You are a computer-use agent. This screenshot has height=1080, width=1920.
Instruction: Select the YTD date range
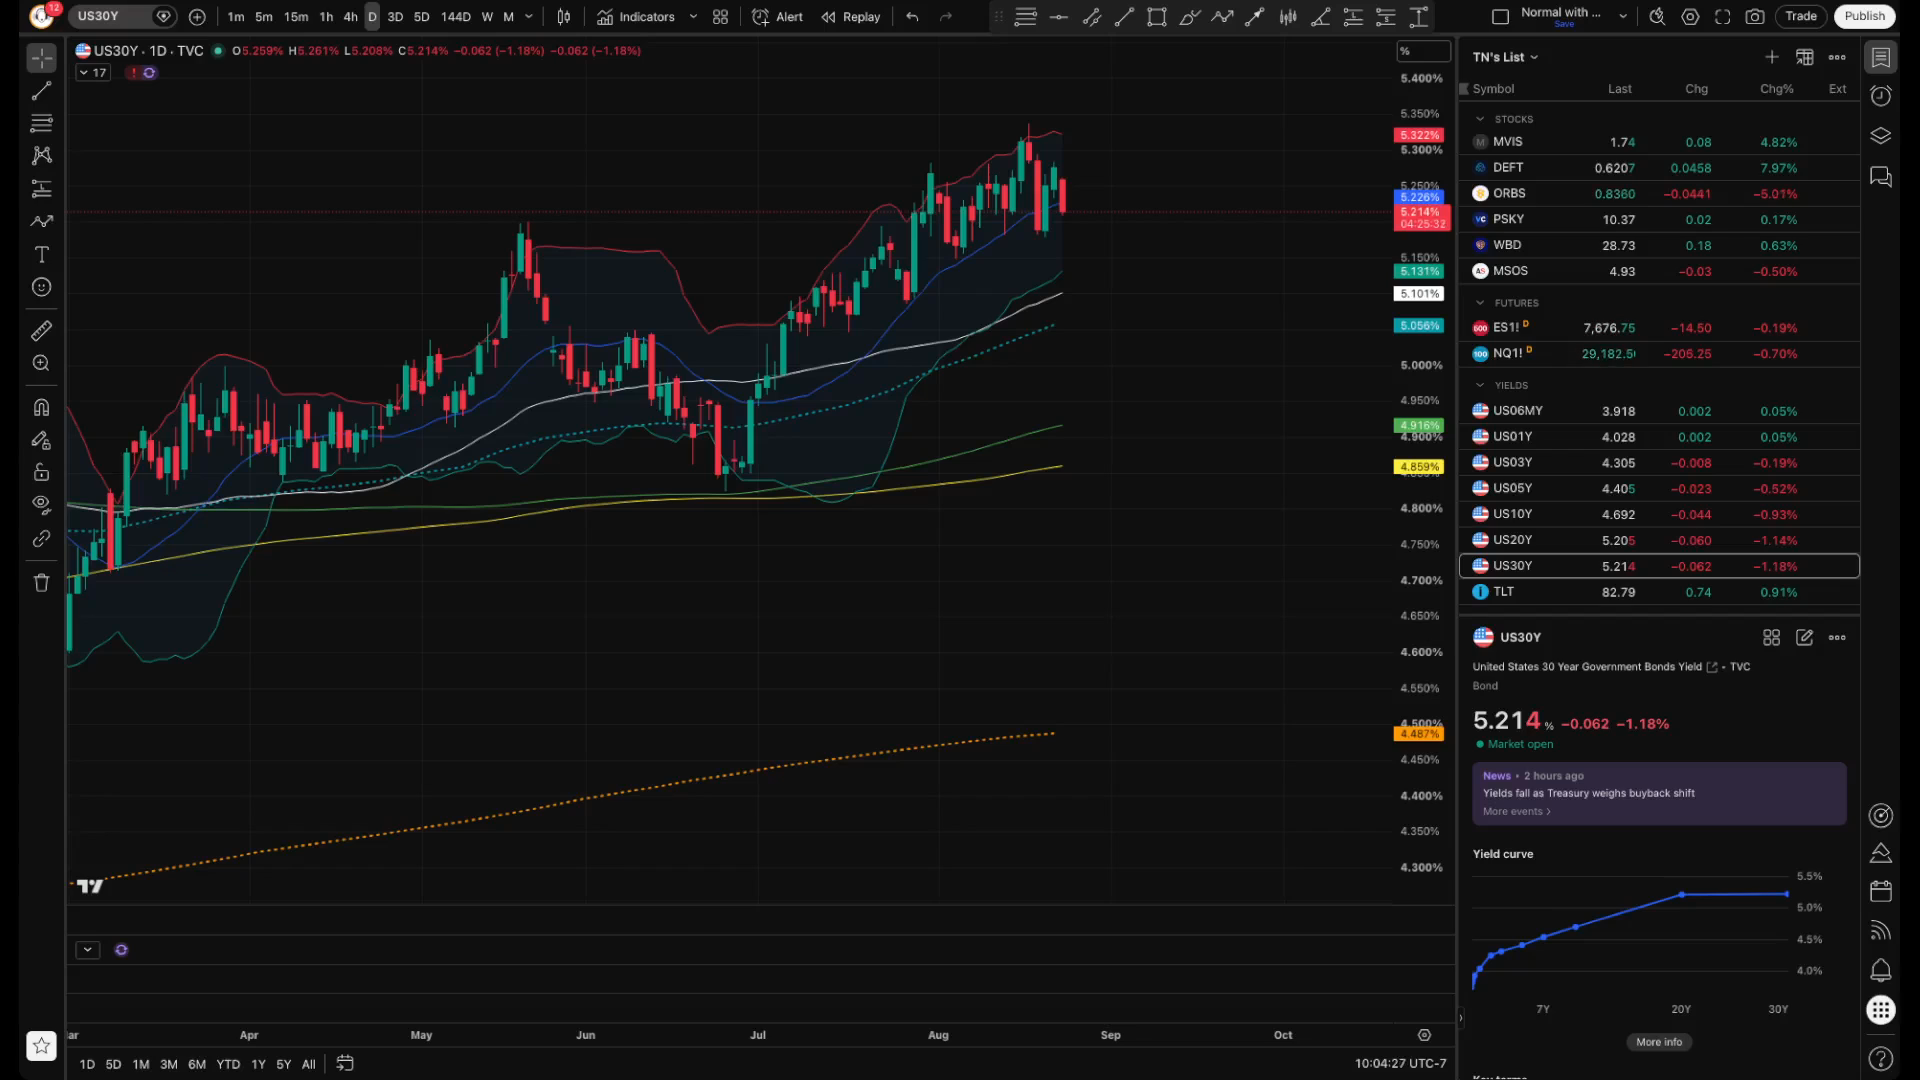(x=228, y=1064)
